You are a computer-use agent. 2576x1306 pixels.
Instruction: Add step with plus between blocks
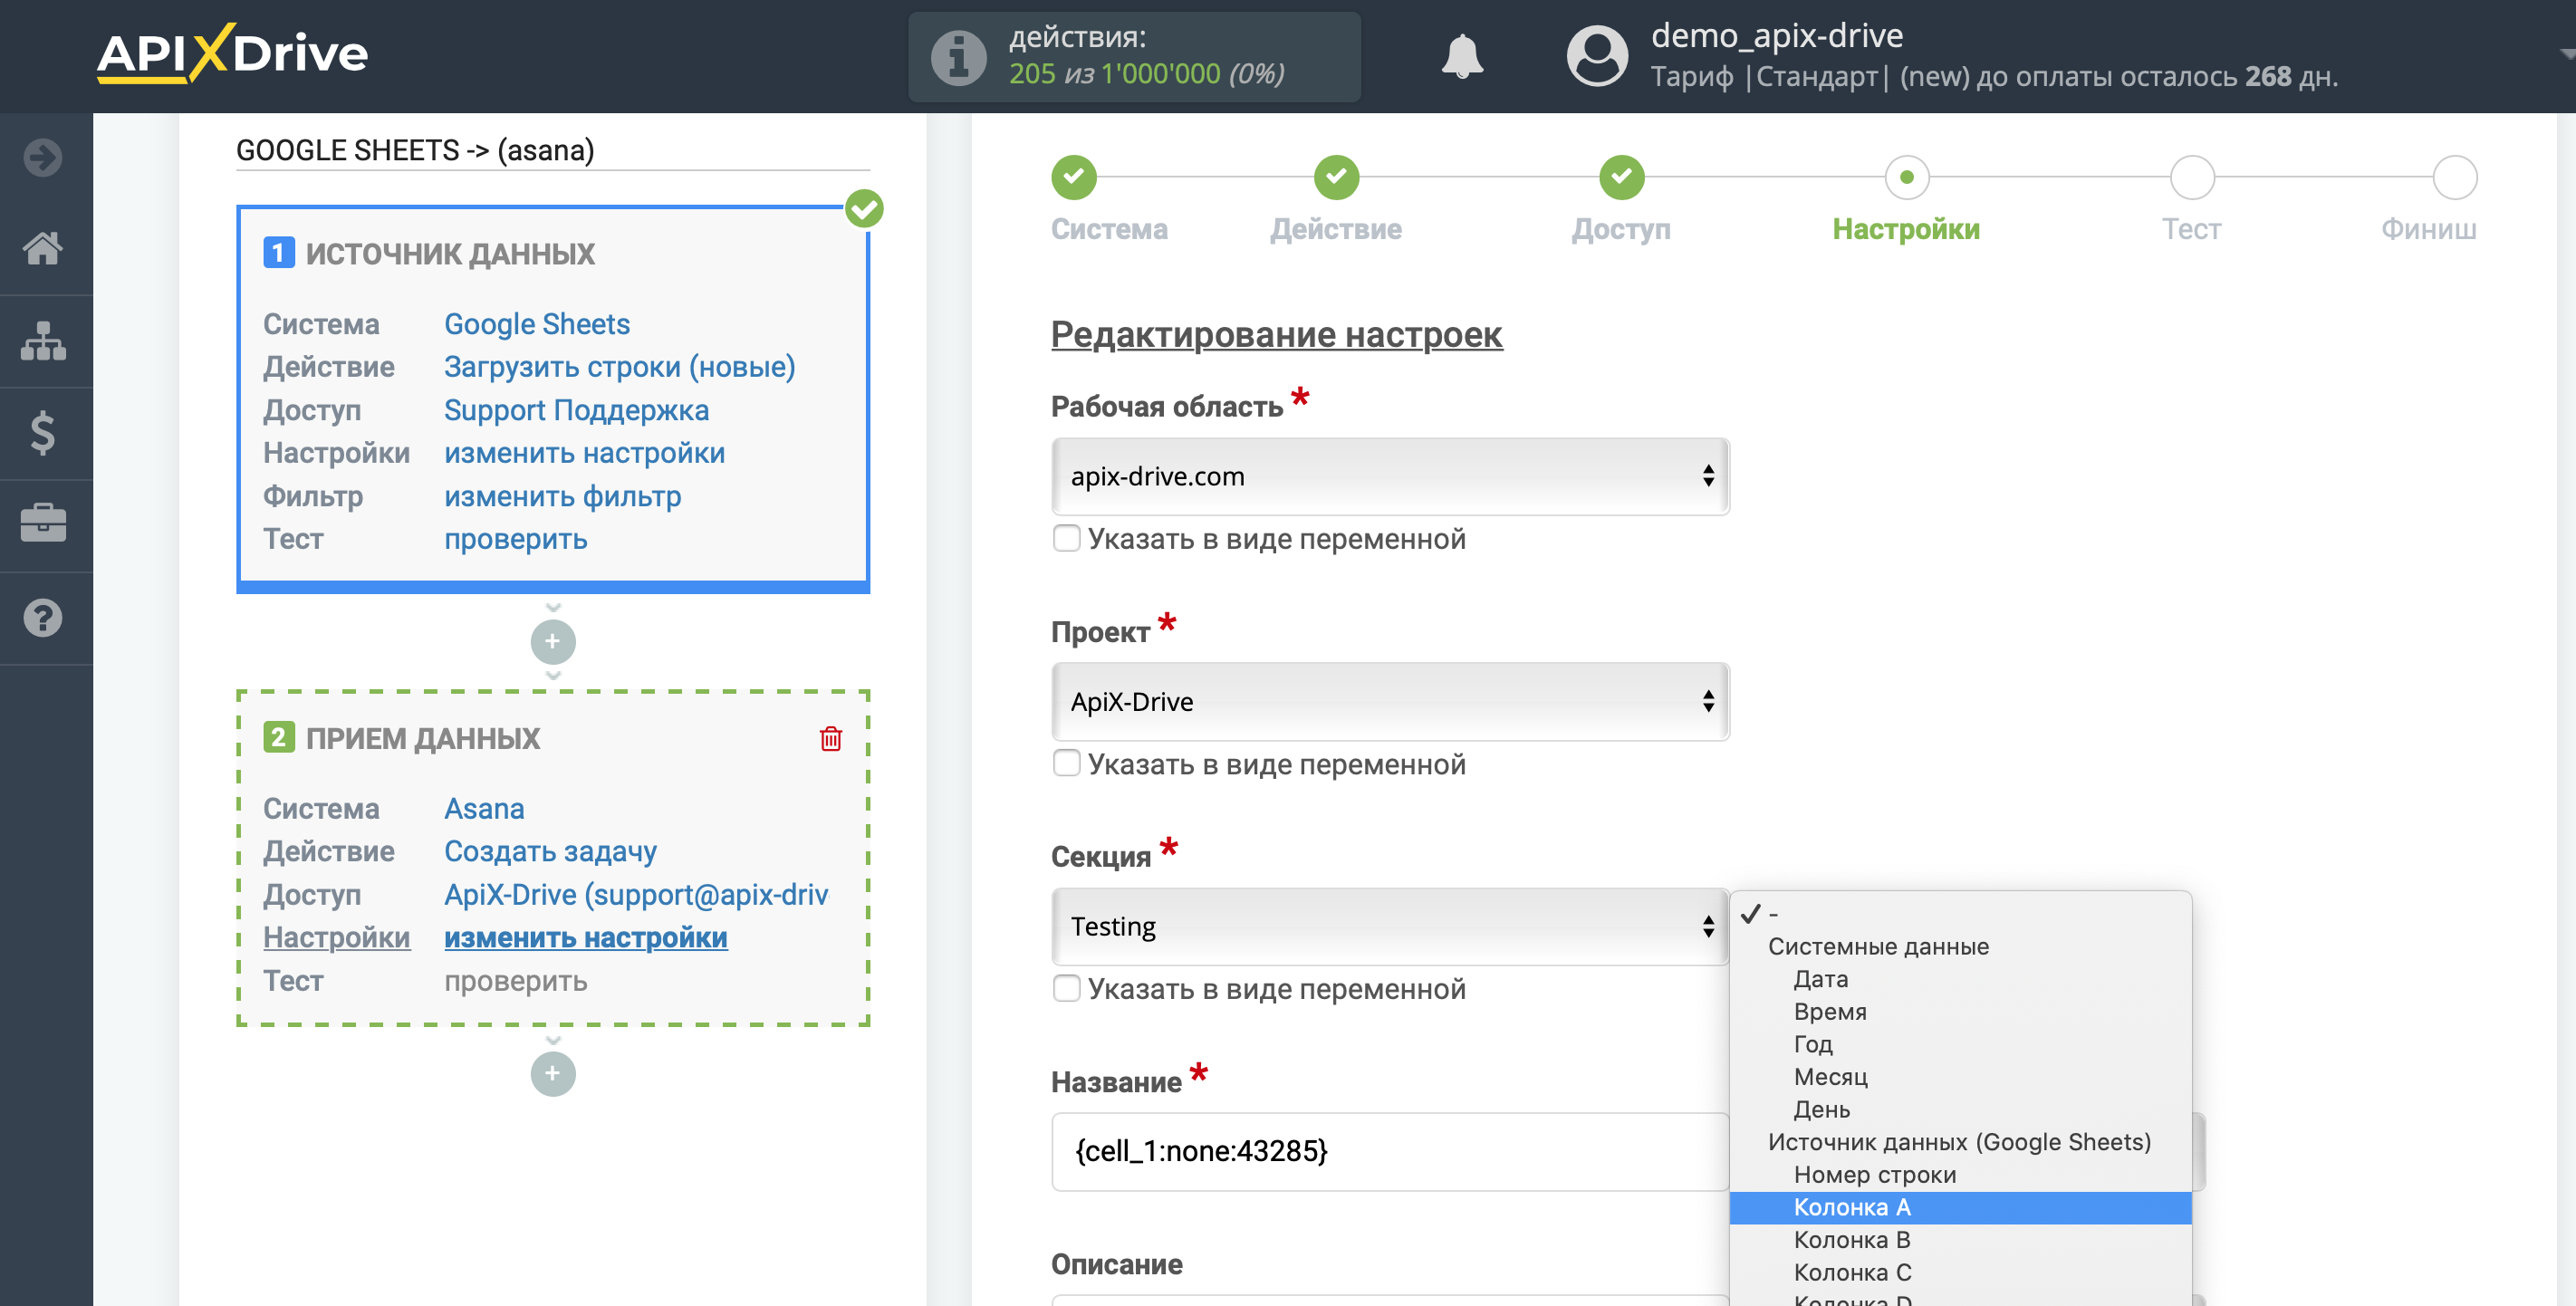(553, 642)
